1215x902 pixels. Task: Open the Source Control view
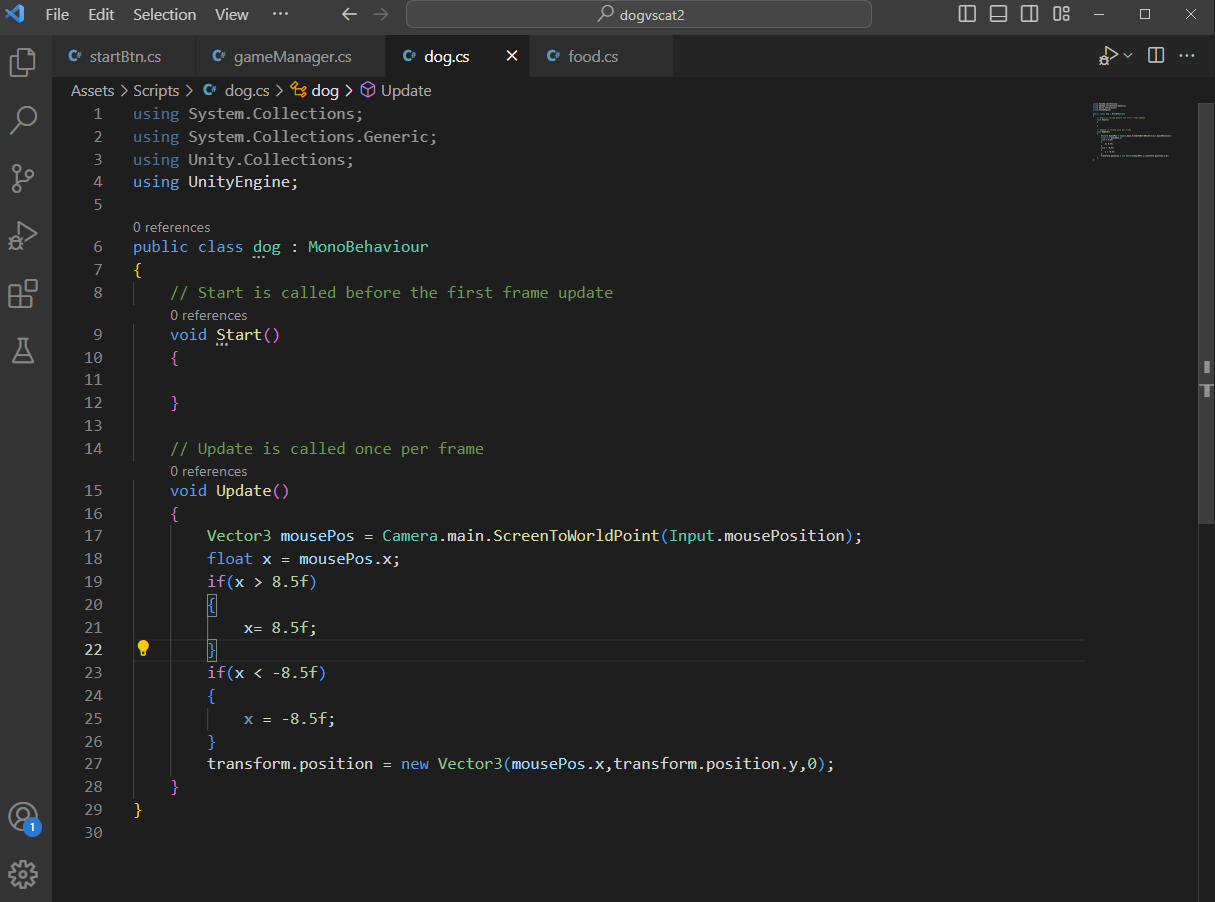[22, 179]
